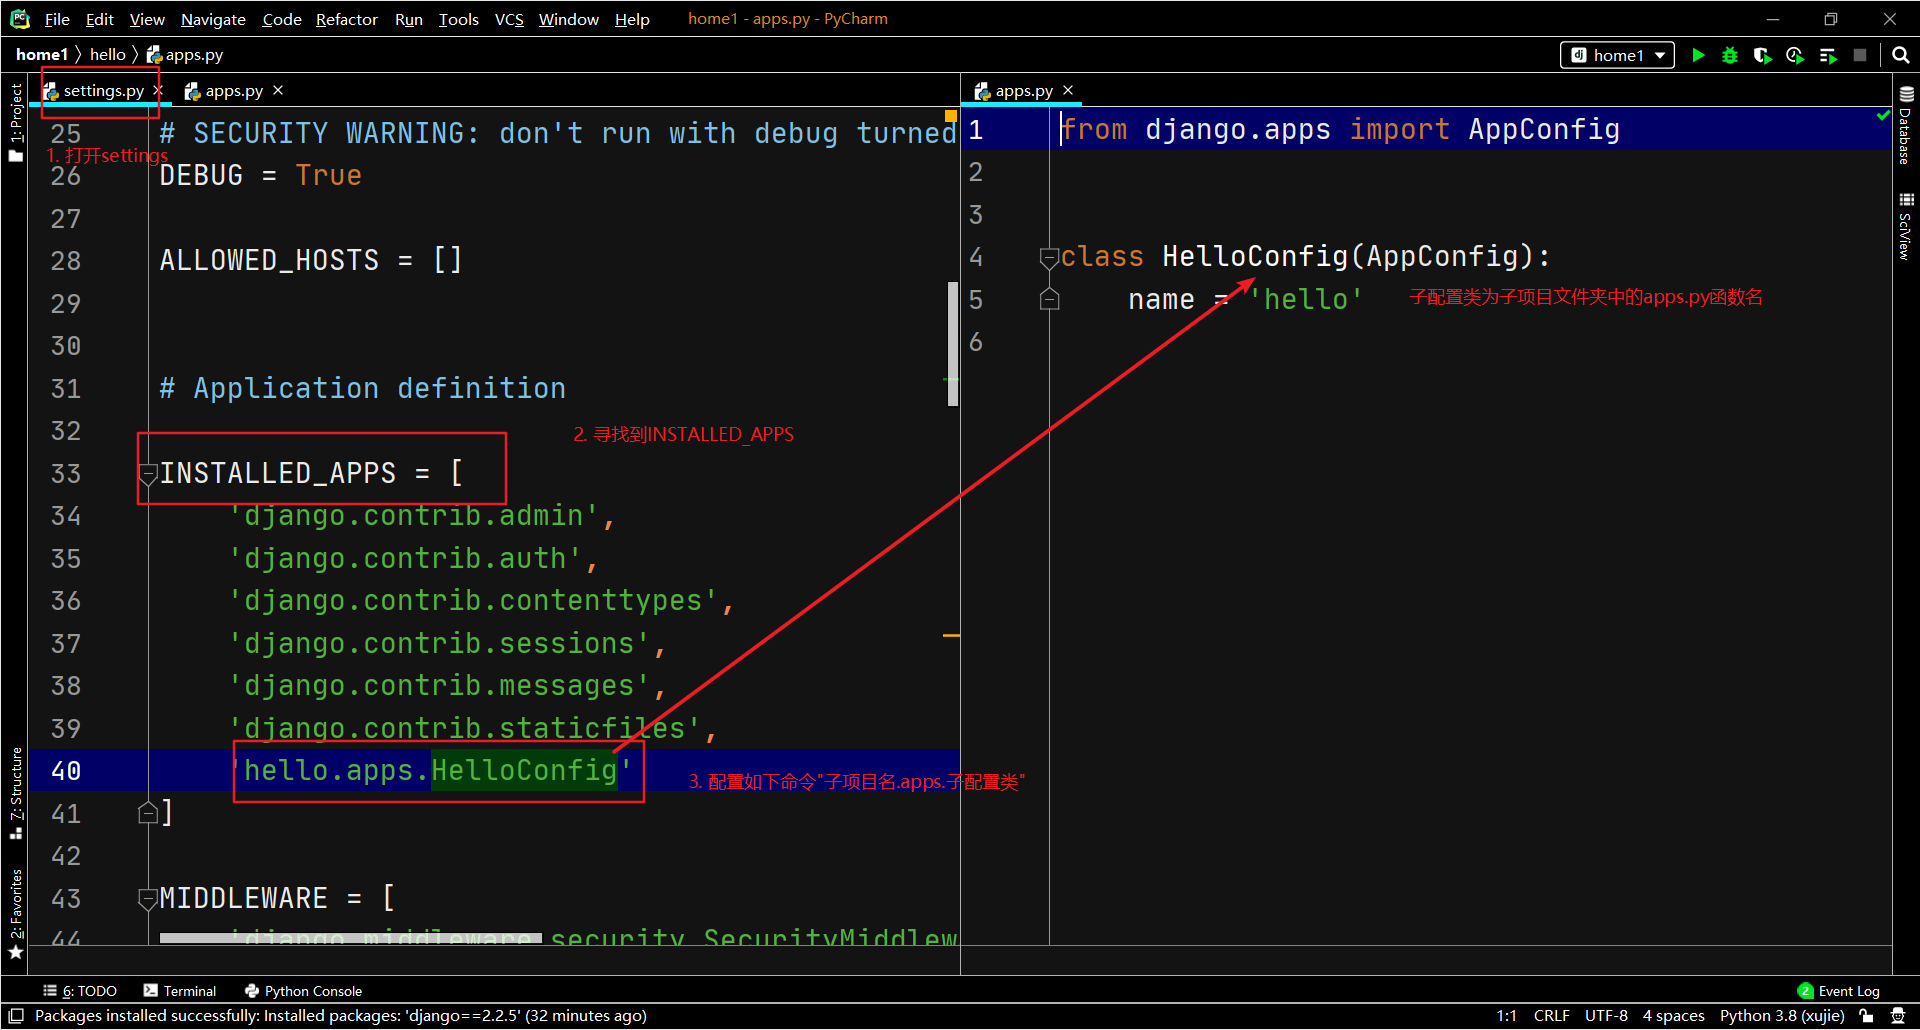This screenshot has height=1030, width=1920.
Task: Open the Python Console
Action: (303, 991)
